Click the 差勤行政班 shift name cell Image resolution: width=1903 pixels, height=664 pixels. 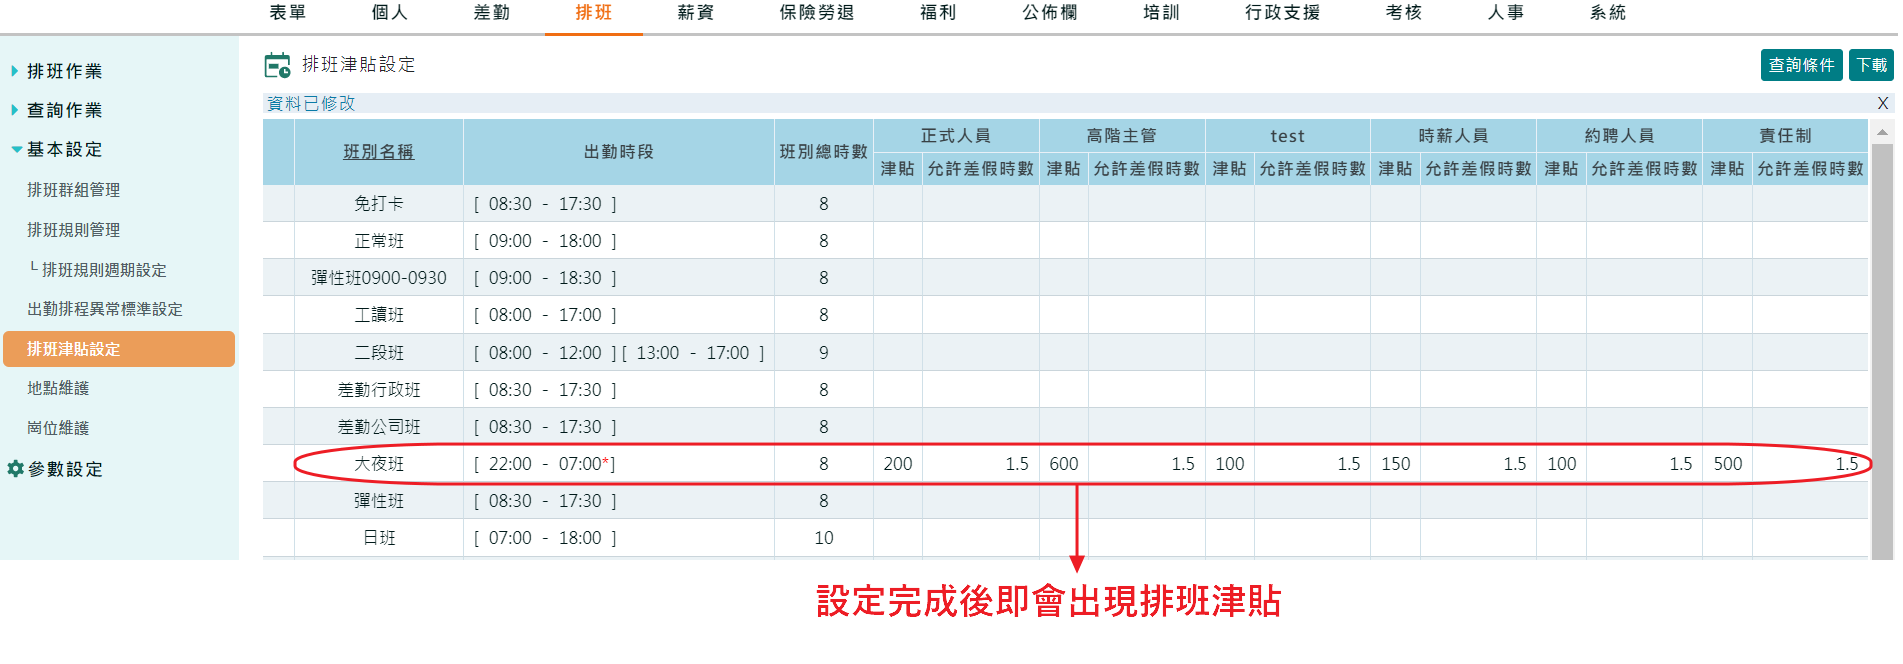tap(379, 390)
